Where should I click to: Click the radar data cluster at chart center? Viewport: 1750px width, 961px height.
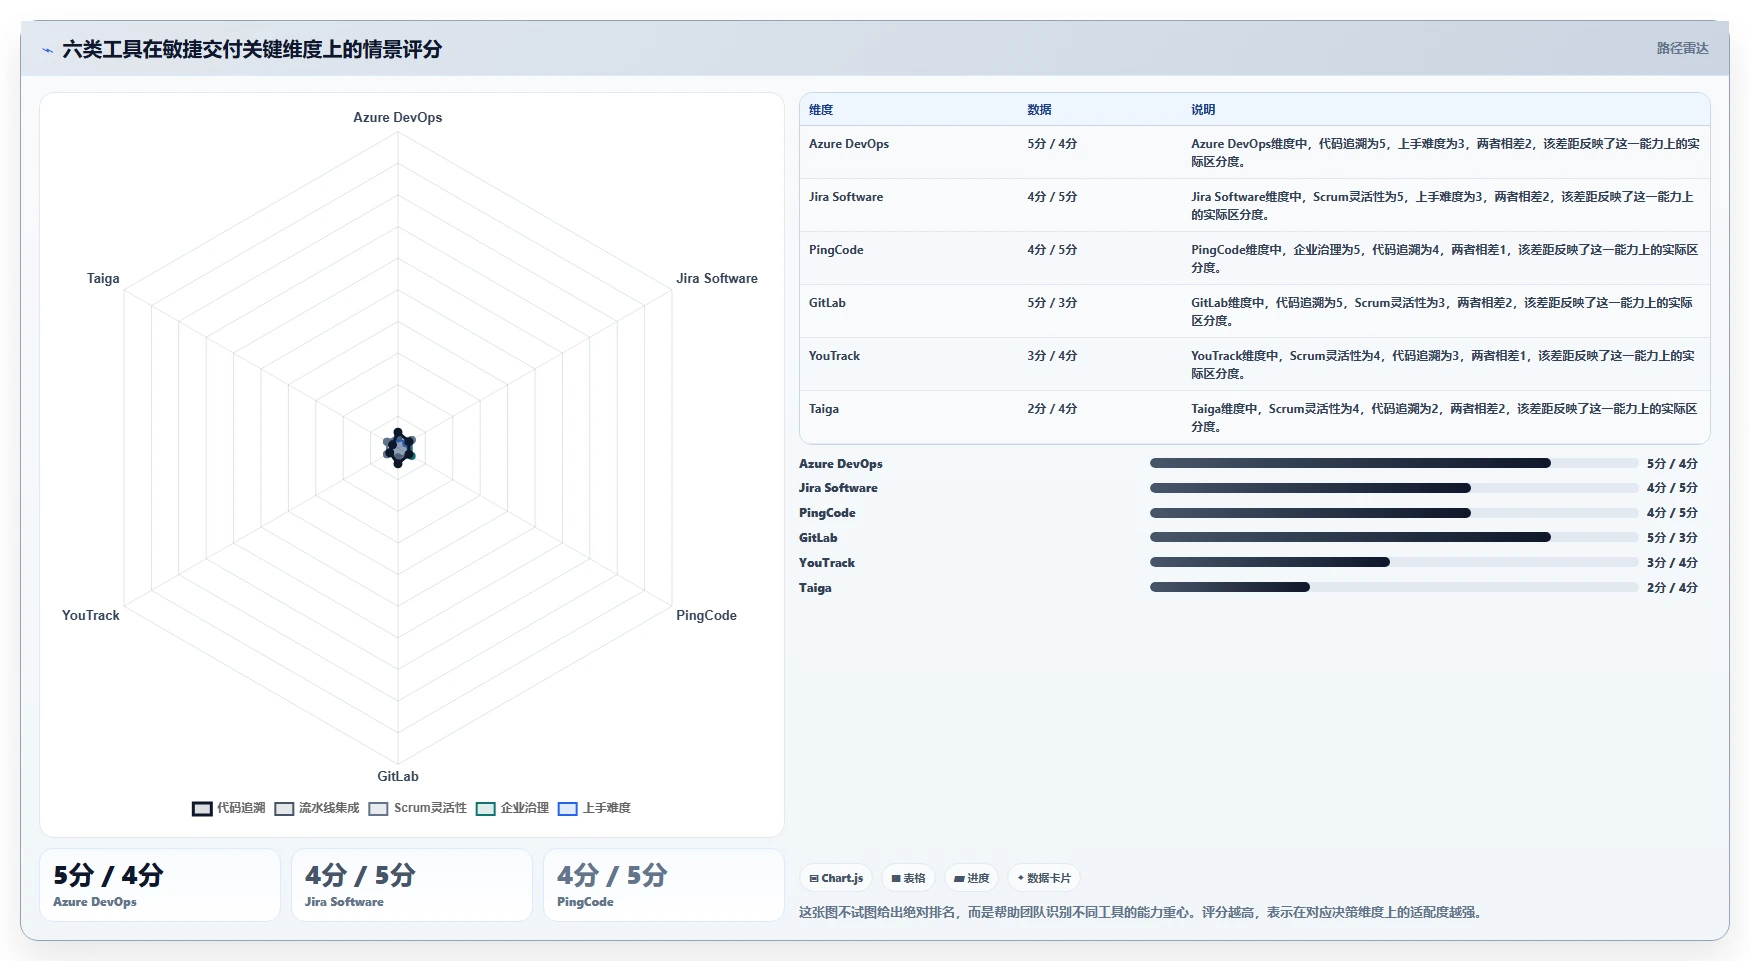click(x=398, y=448)
